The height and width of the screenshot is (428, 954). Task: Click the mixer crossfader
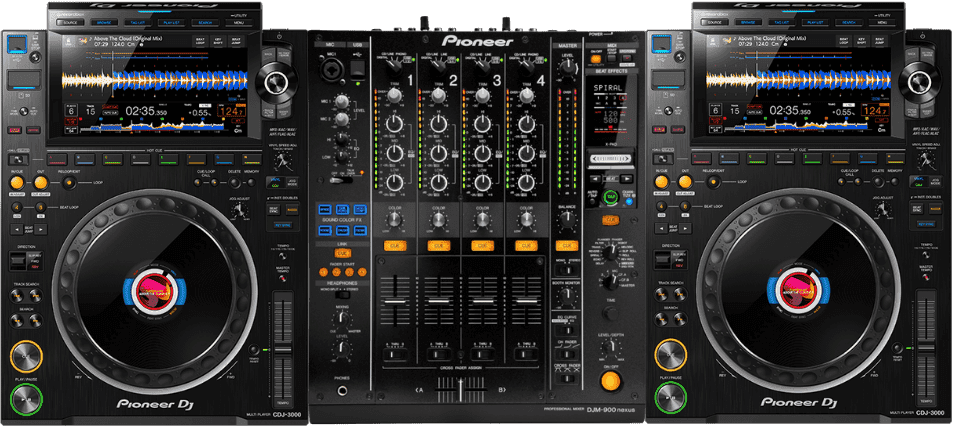462,388
